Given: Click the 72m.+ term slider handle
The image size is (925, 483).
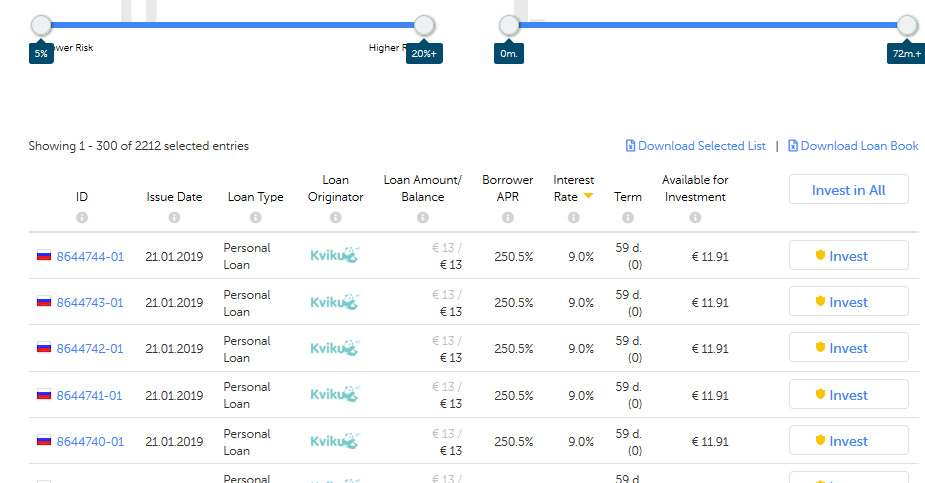Looking at the screenshot, I should 906,26.
